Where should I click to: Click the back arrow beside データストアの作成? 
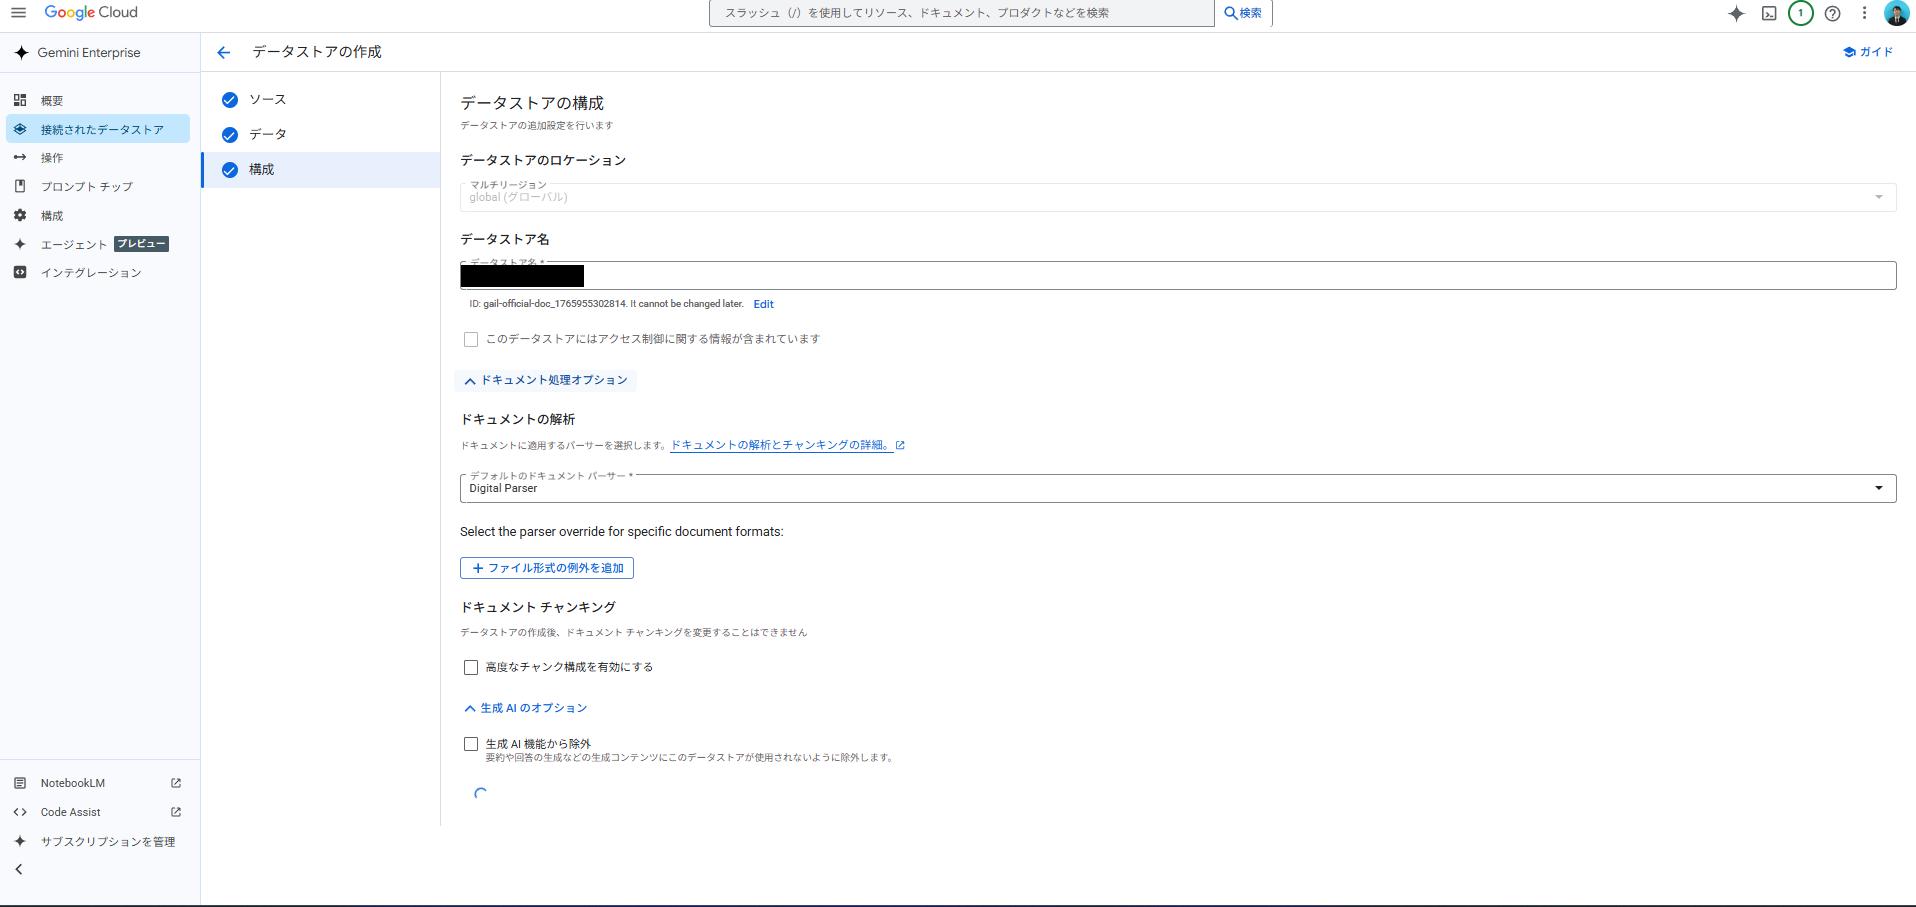[224, 52]
